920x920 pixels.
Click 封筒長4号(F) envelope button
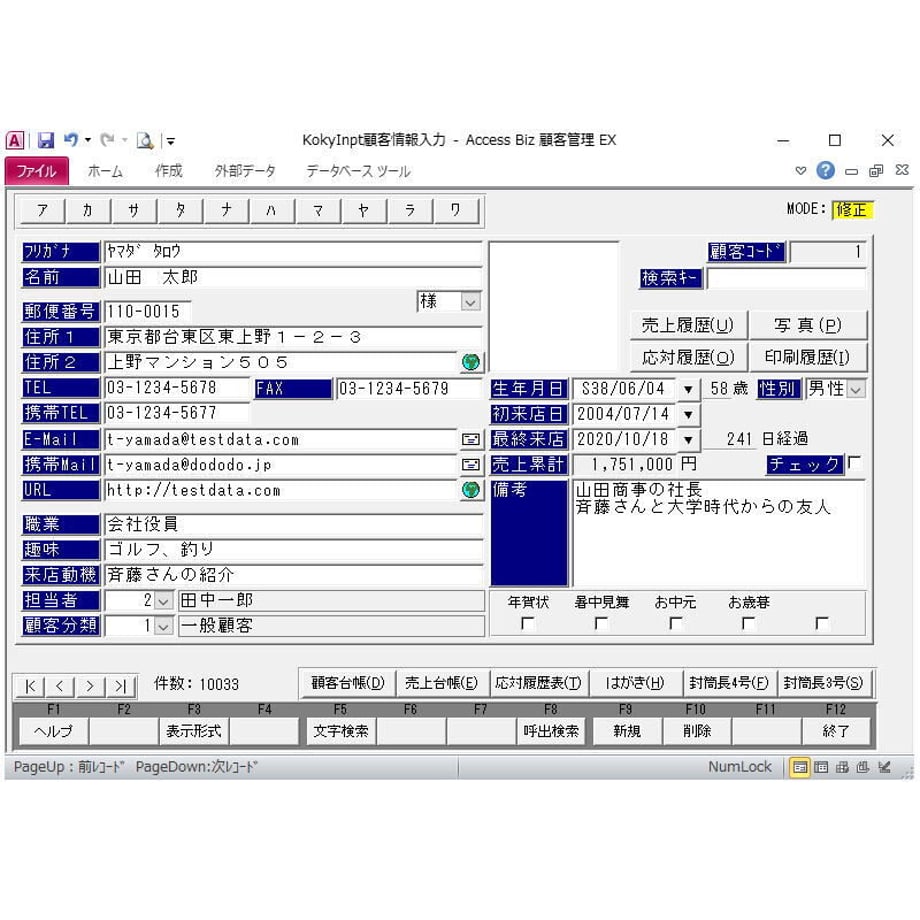[729, 683]
